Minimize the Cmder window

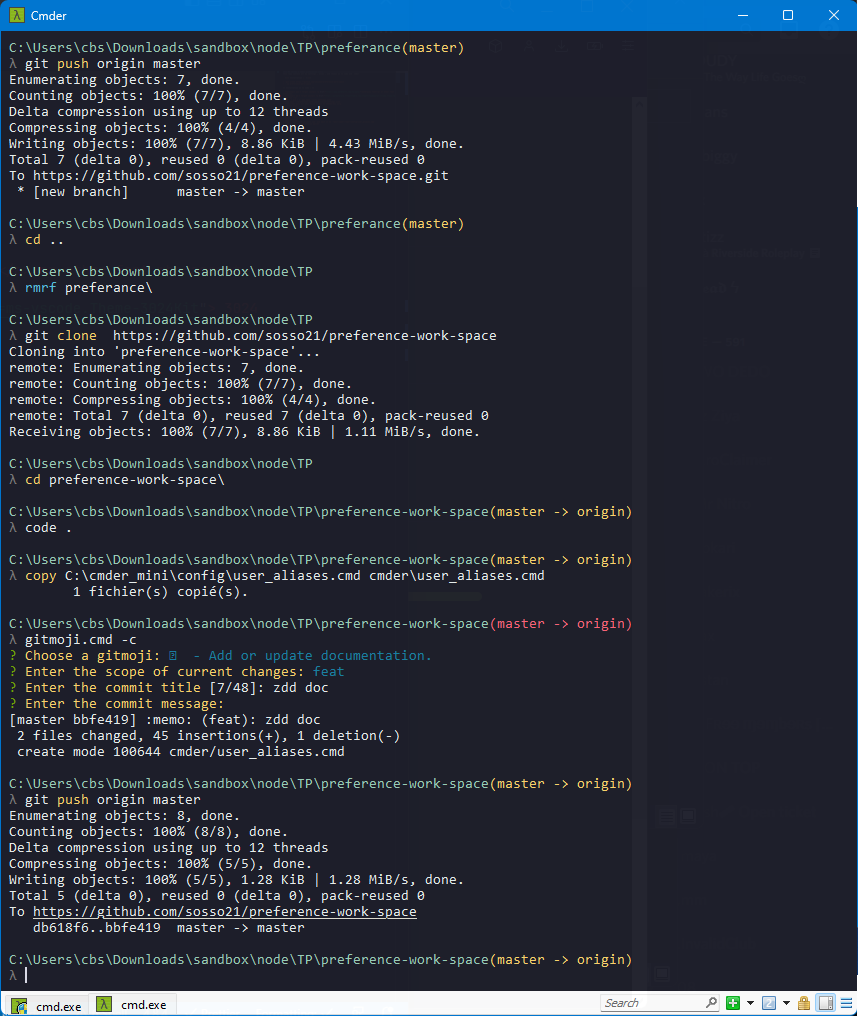click(742, 15)
